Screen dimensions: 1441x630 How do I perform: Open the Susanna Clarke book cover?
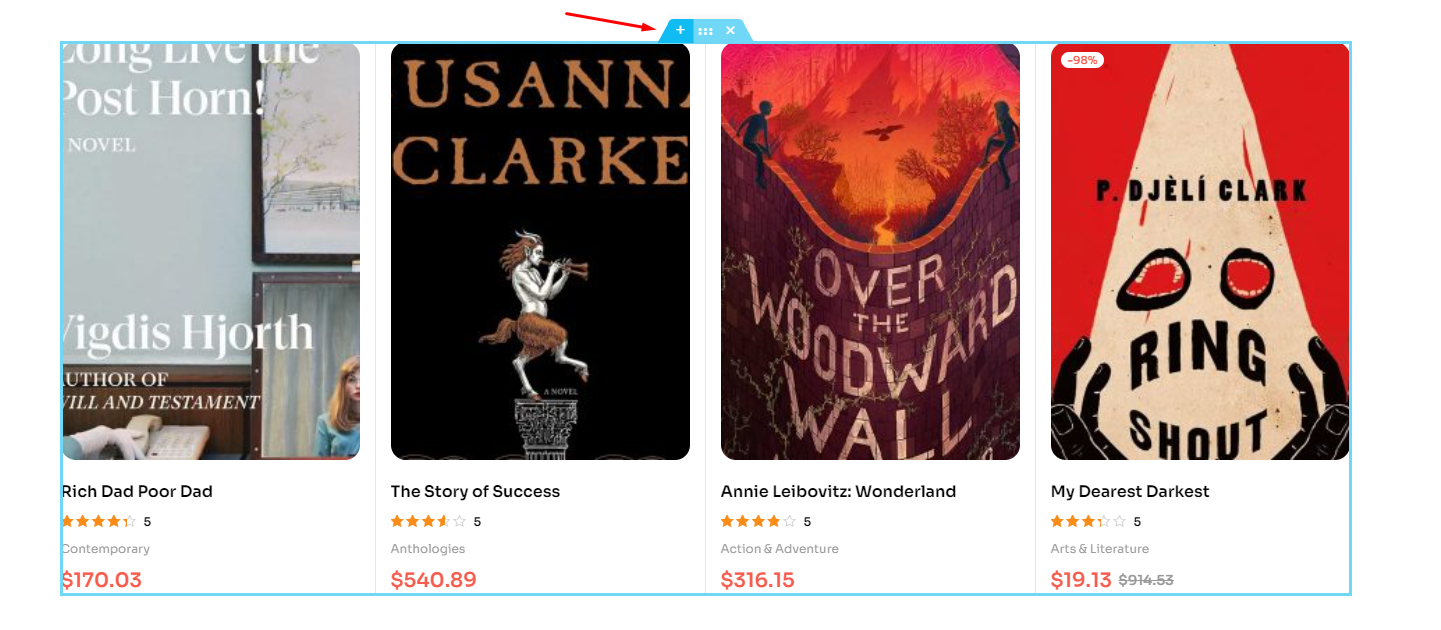point(540,251)
